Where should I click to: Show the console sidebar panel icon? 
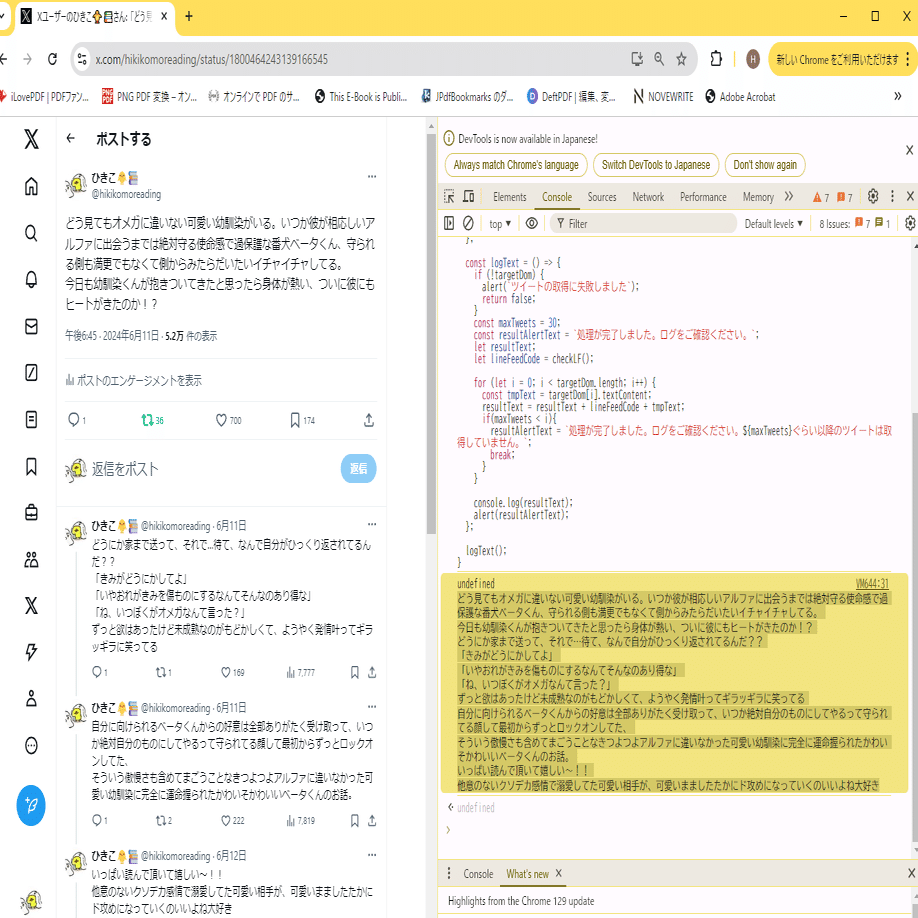tap(448, 223)
